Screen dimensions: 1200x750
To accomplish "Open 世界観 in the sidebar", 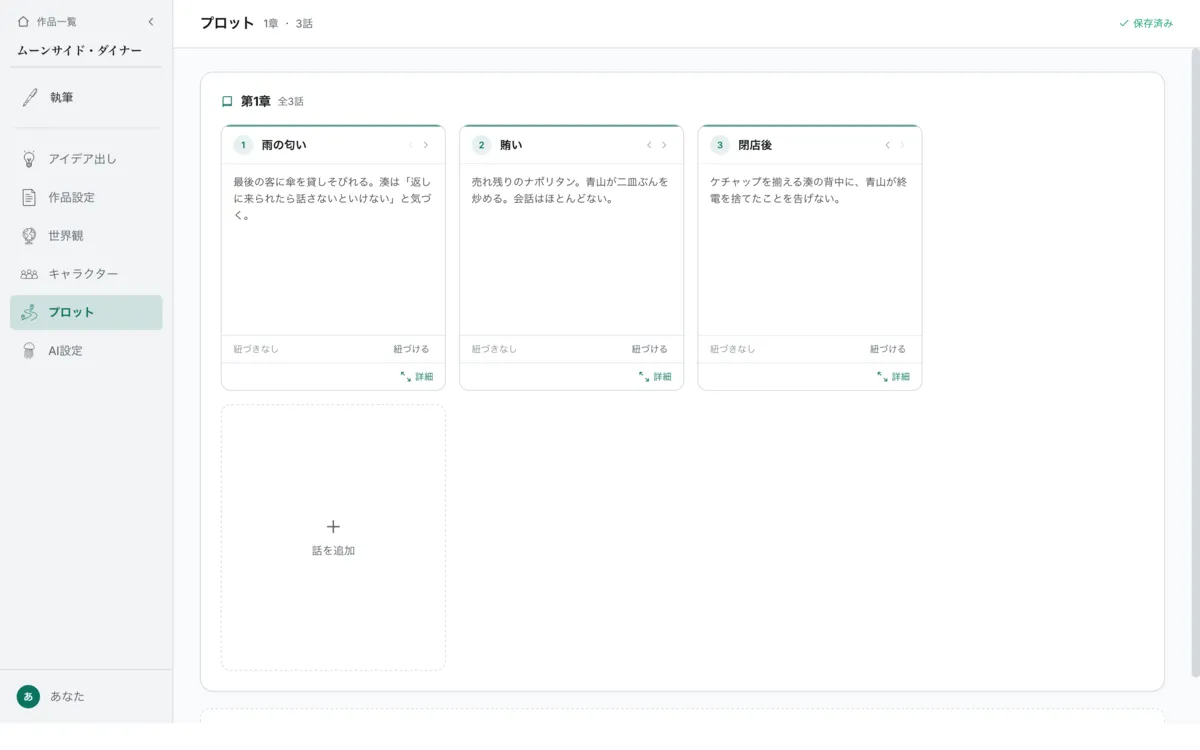I will click(x=86, y=236).
